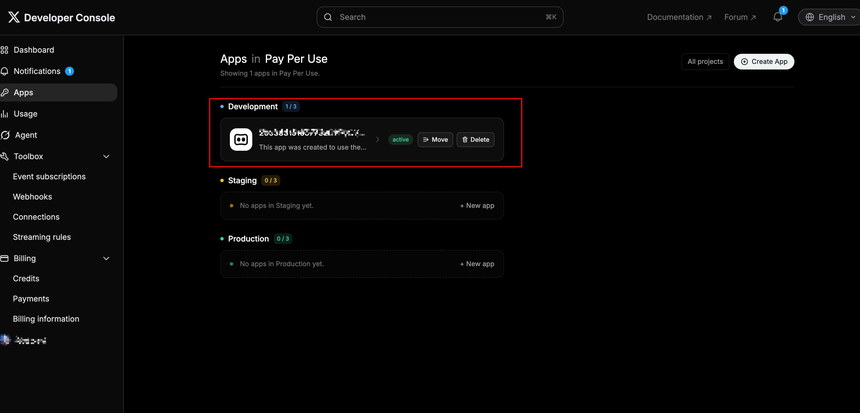Open the English language dropdown
860x413 pixels.
(x=829, y=17)
